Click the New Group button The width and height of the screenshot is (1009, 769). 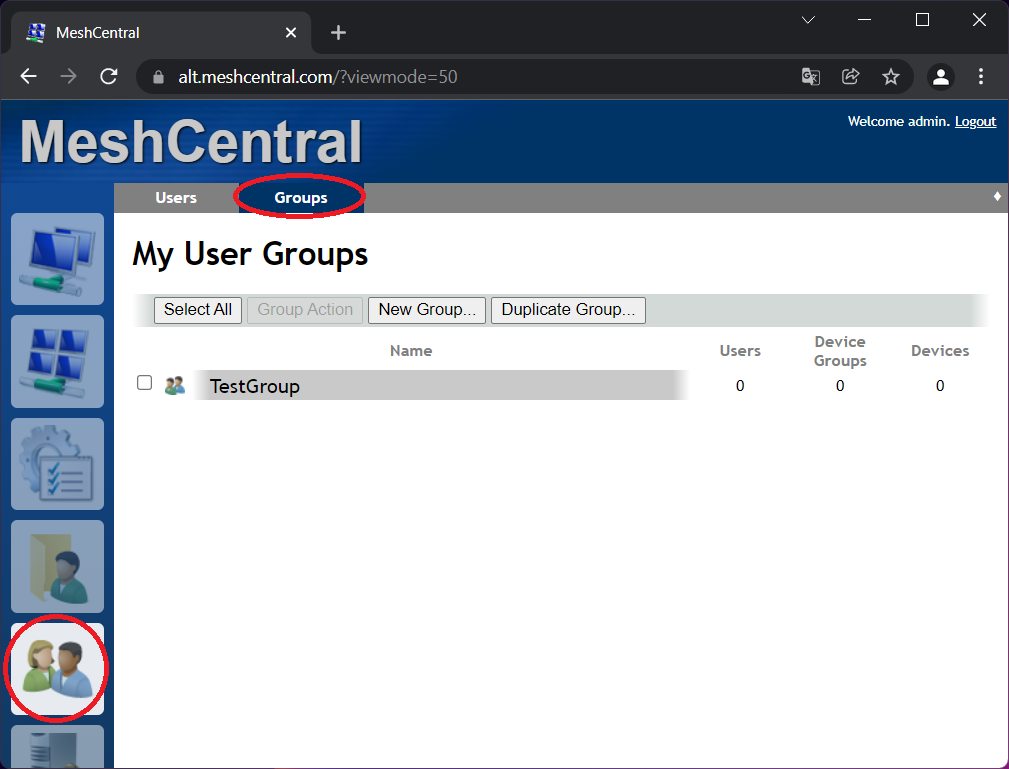(x=426, y=310)
